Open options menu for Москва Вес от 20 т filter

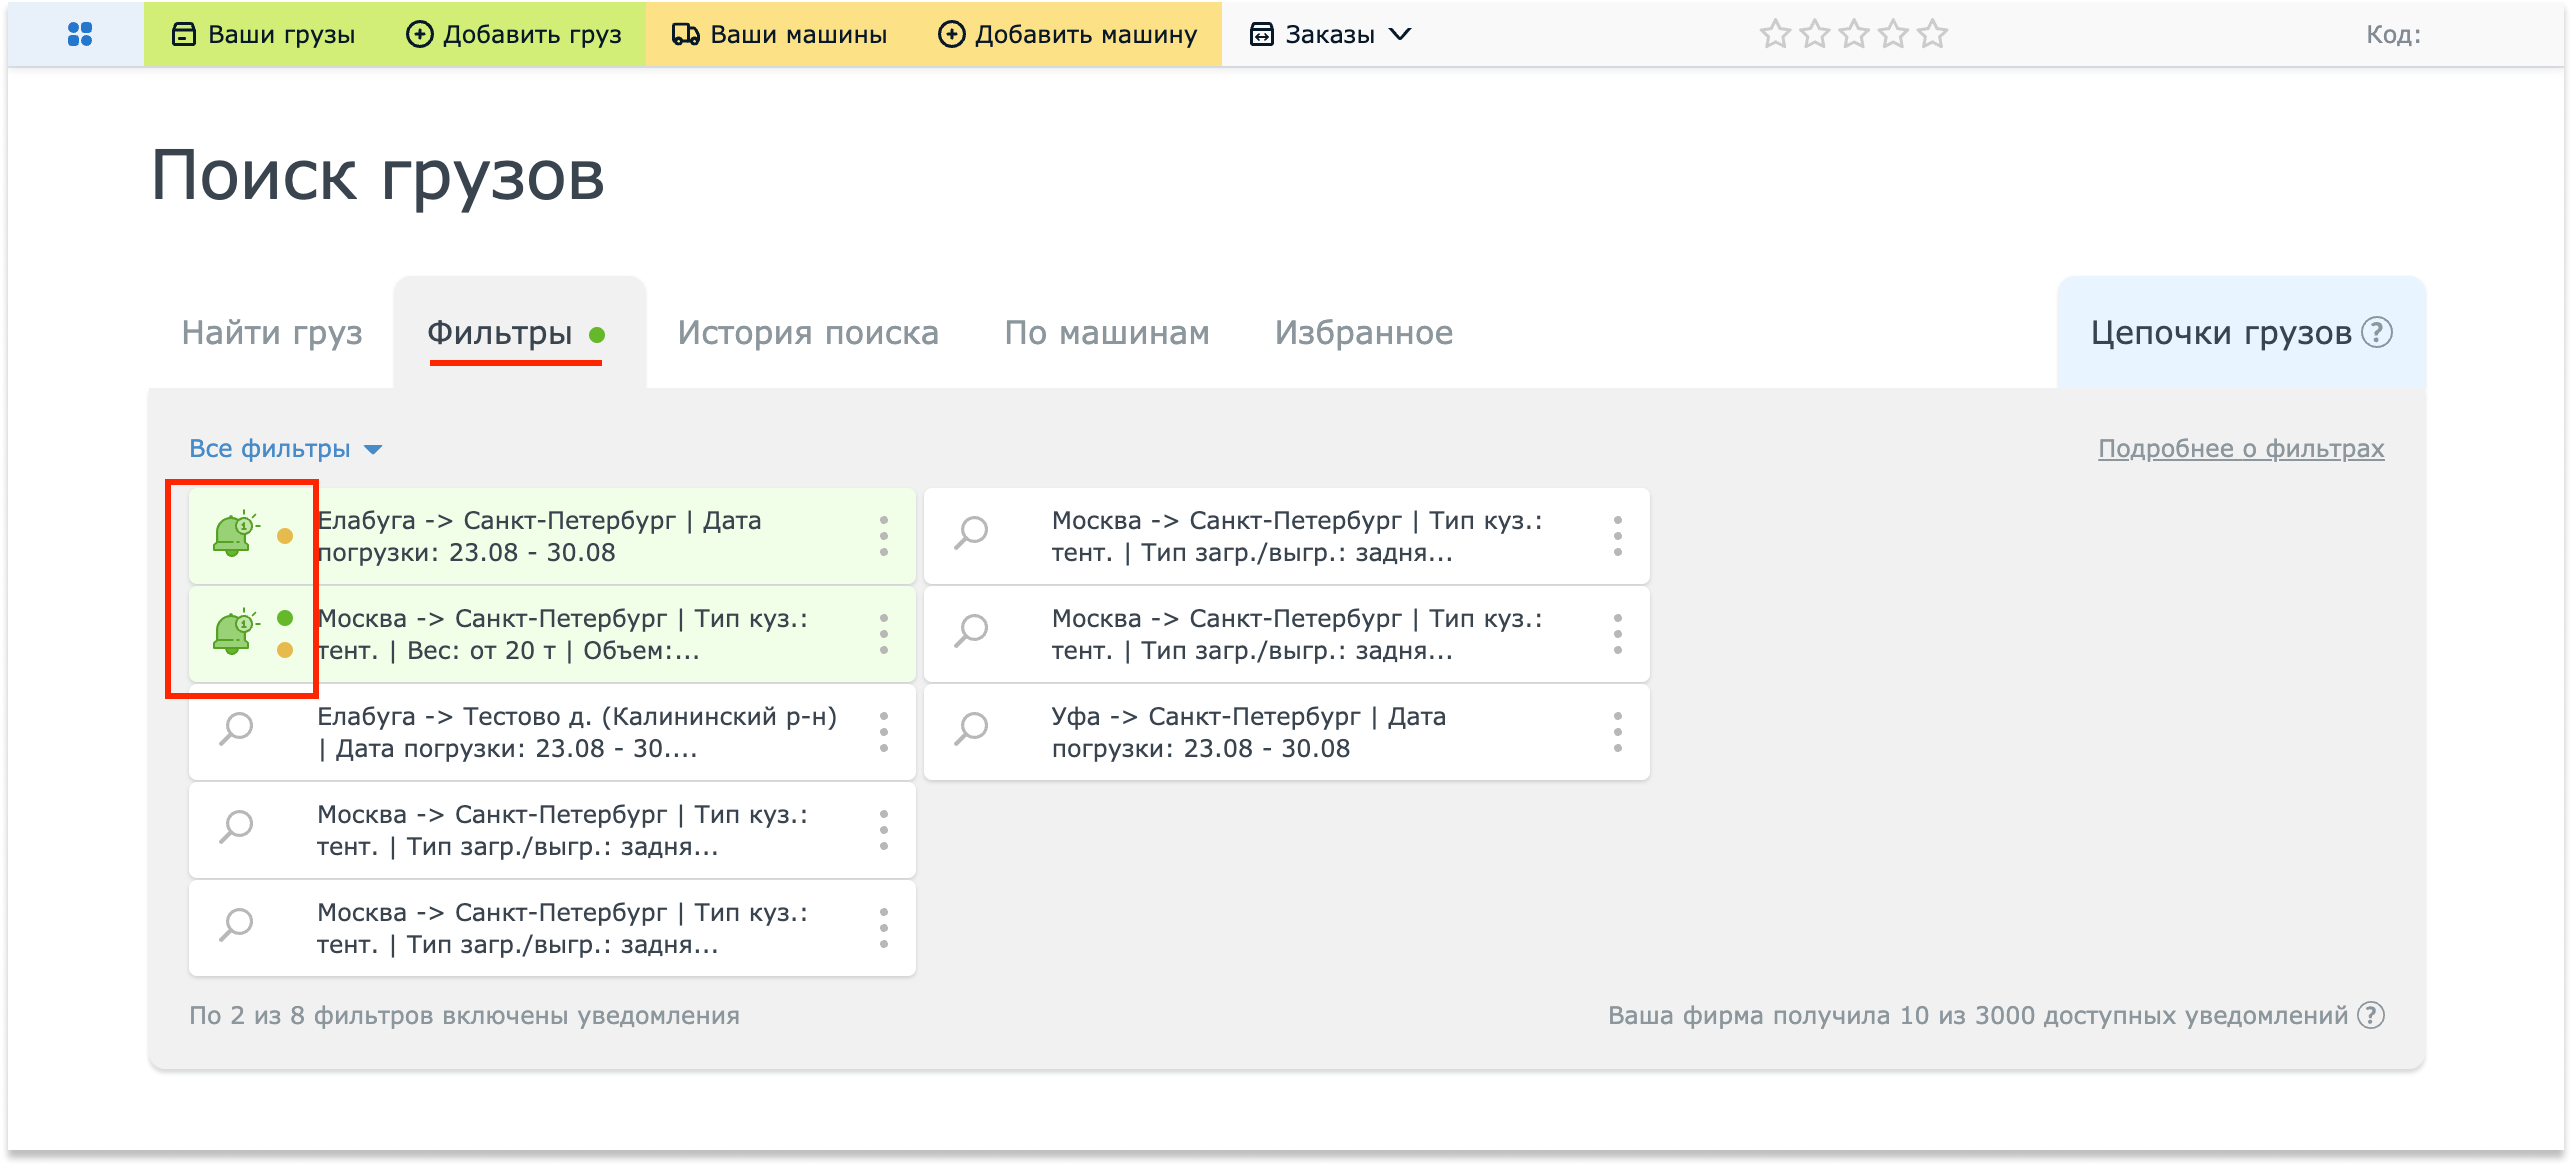884,634
